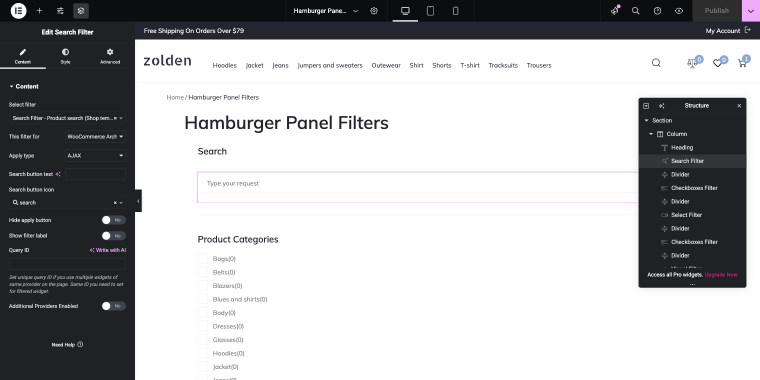760x380 pixels.
Task: Open the page title dropdown chevron
Action: [355, 11]
